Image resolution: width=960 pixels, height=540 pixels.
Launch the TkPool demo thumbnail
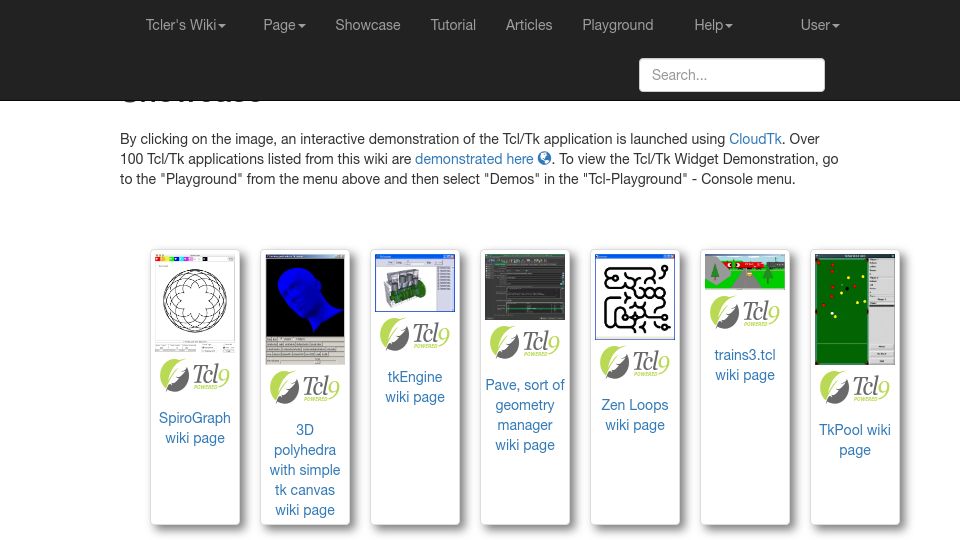click(855, 309)
